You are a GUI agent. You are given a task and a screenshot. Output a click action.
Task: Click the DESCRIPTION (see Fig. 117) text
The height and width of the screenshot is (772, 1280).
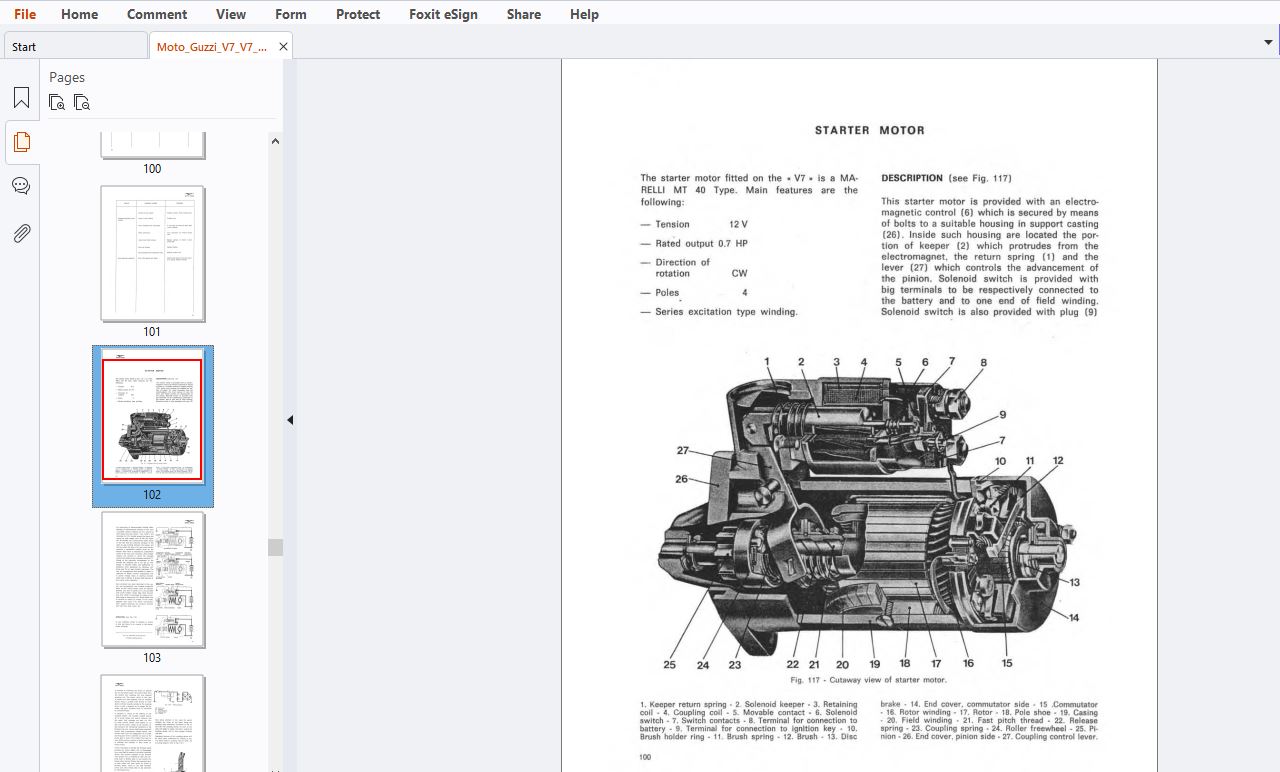946,178
